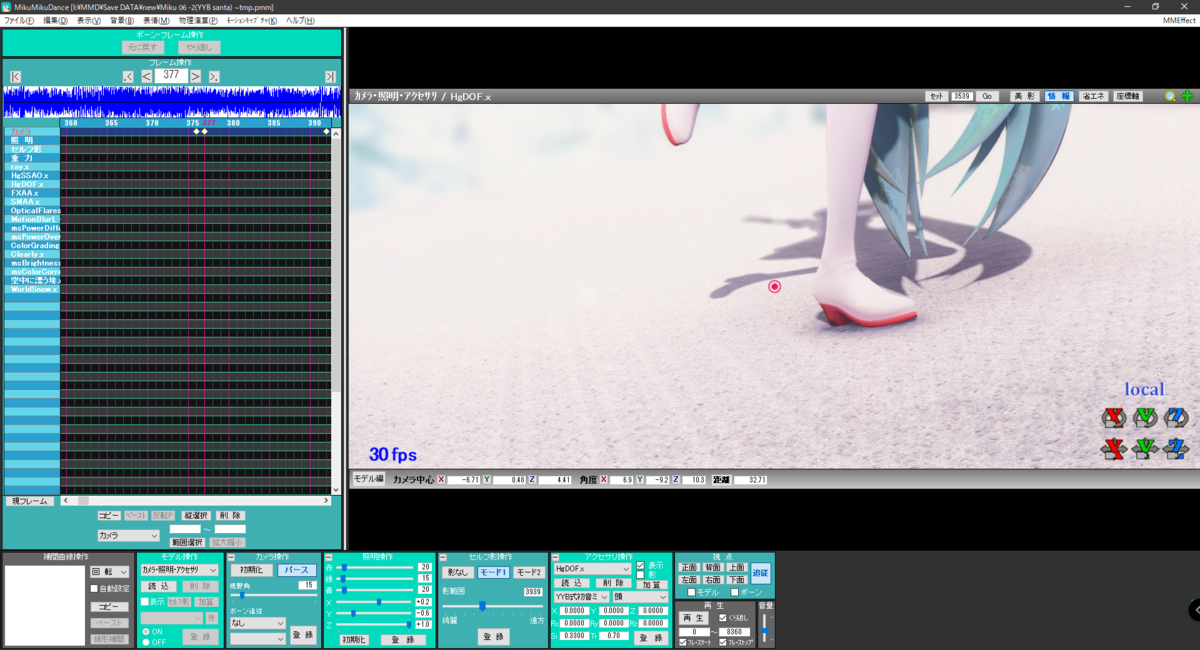This screenshot has width=1200, height=650.
Task: Toggle 自動設定 checkbox in interpolation panel
Action: click(x=95, y=589)
